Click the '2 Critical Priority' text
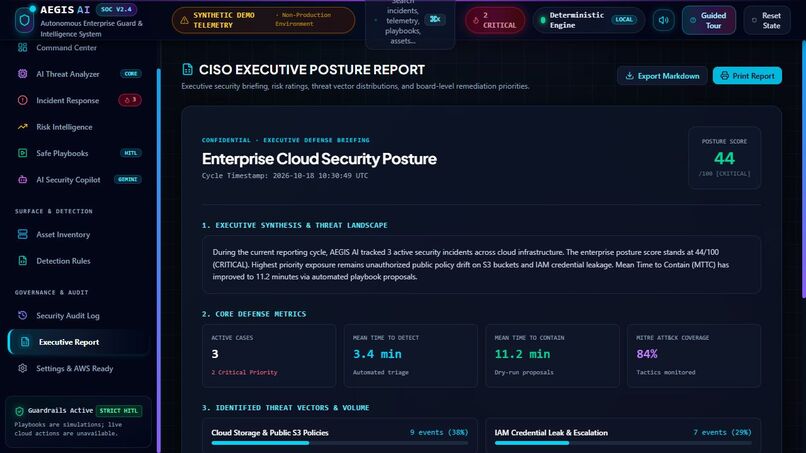Viewport: 806px width, 453px height. [244, 372]
